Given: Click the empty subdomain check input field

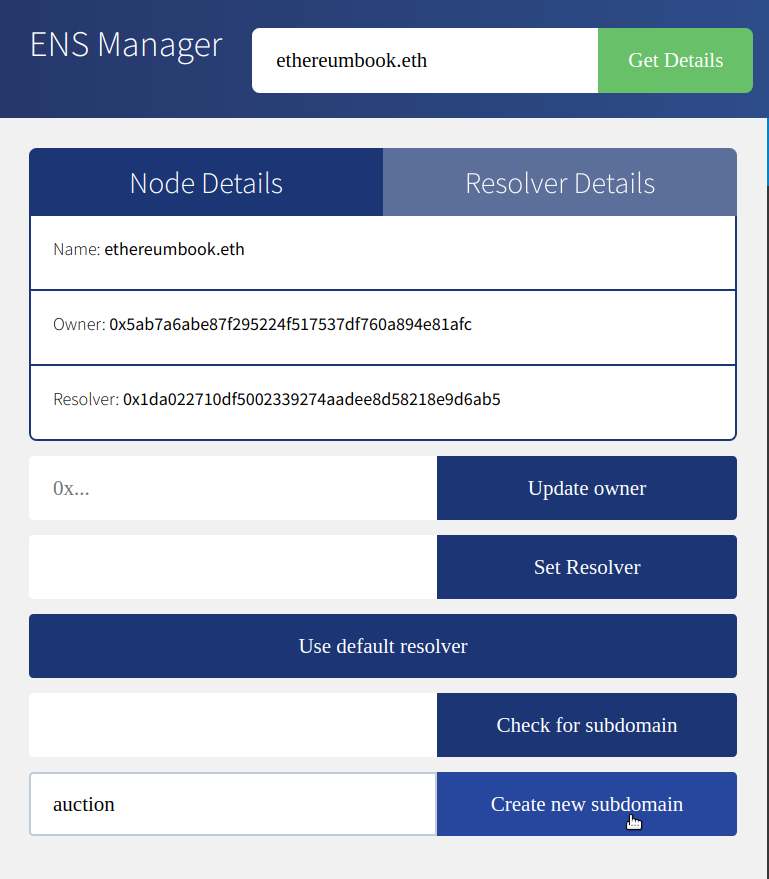Looking at the screenshot, I should tap(232, 725).
